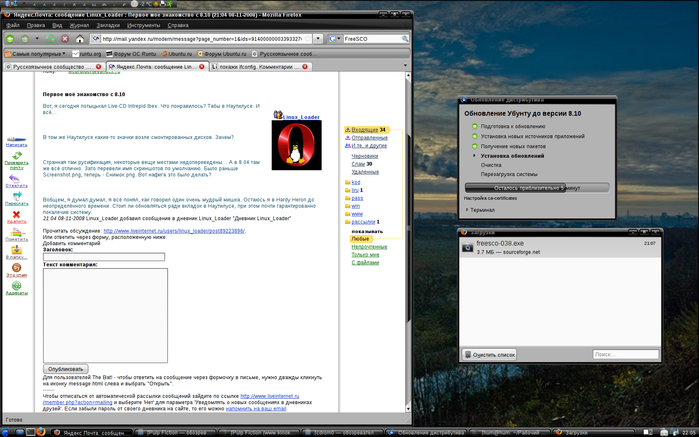The image size is (699, 437).
Task: Click the Очистить список button in Downloads
Action: pyautogui.click(x=489, y=355)
